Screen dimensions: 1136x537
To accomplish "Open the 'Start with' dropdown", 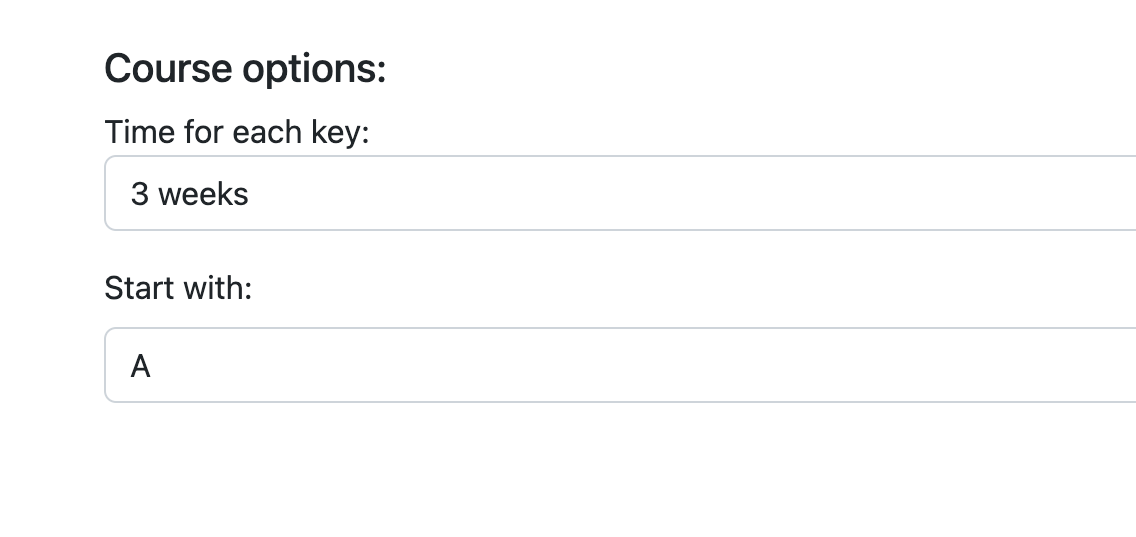I will pyautogui.click(x=620, y=366).
